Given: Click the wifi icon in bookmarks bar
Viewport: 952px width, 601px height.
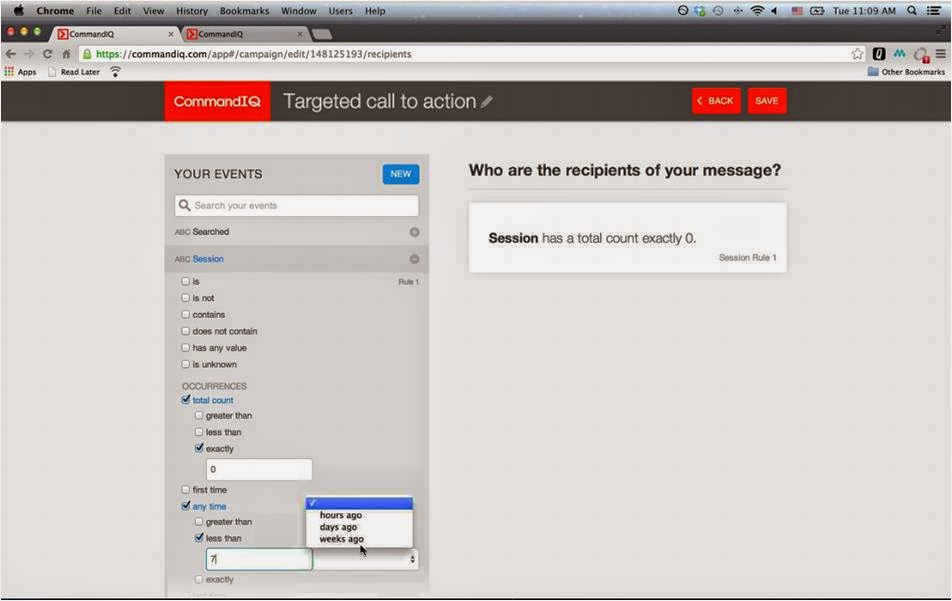Looking at the screenshot, I should 115,72.
